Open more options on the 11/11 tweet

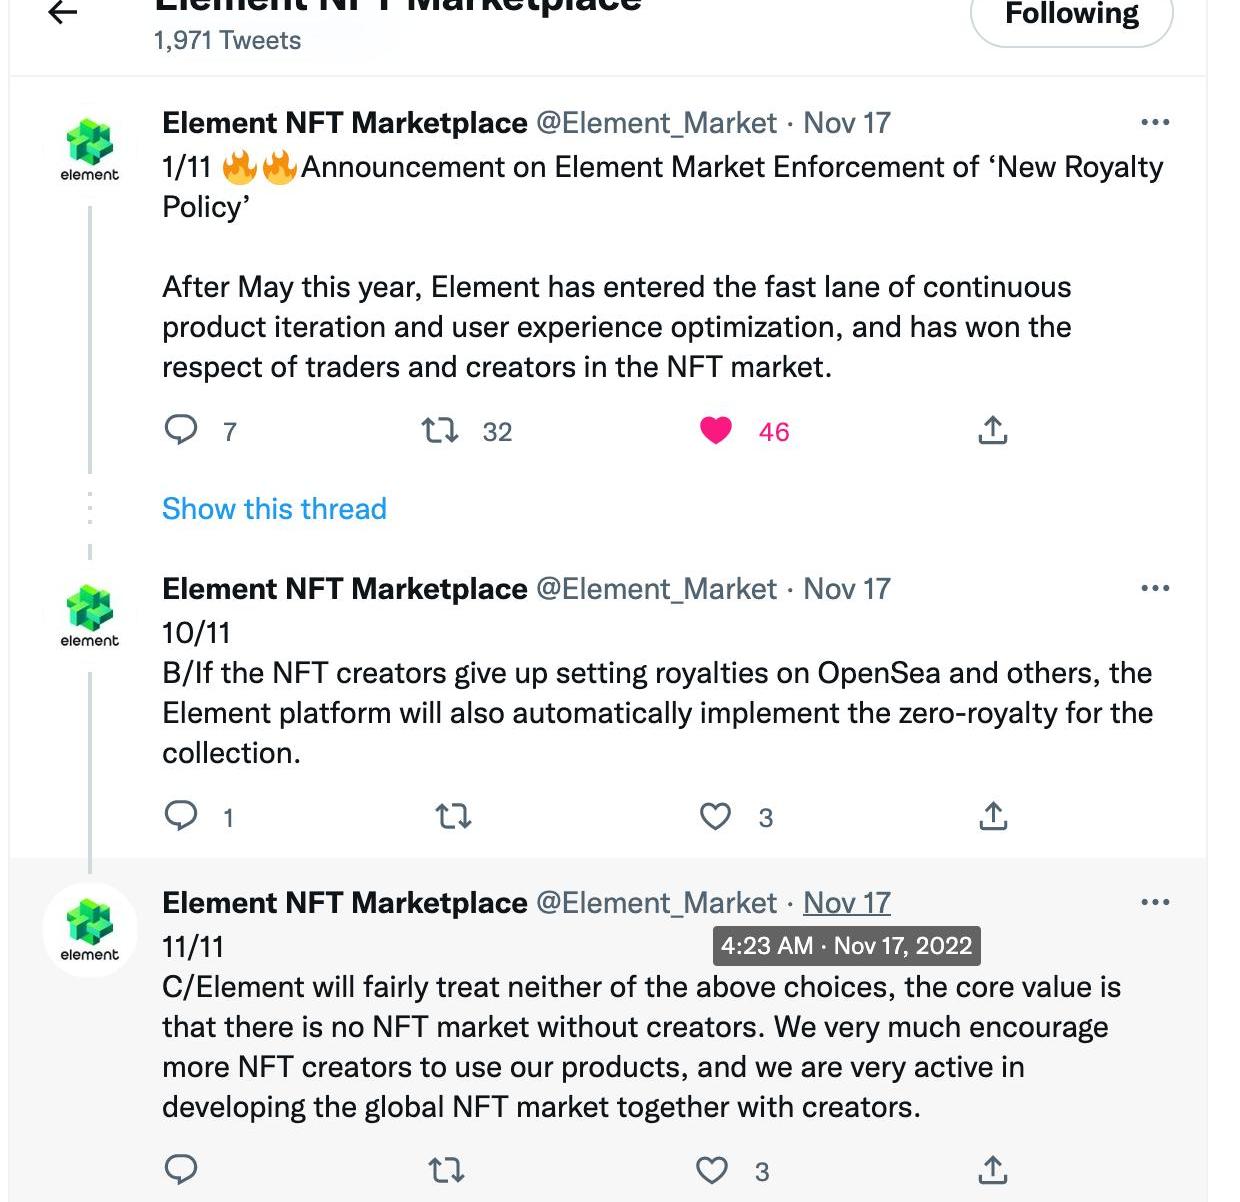tap(1154, 903)
